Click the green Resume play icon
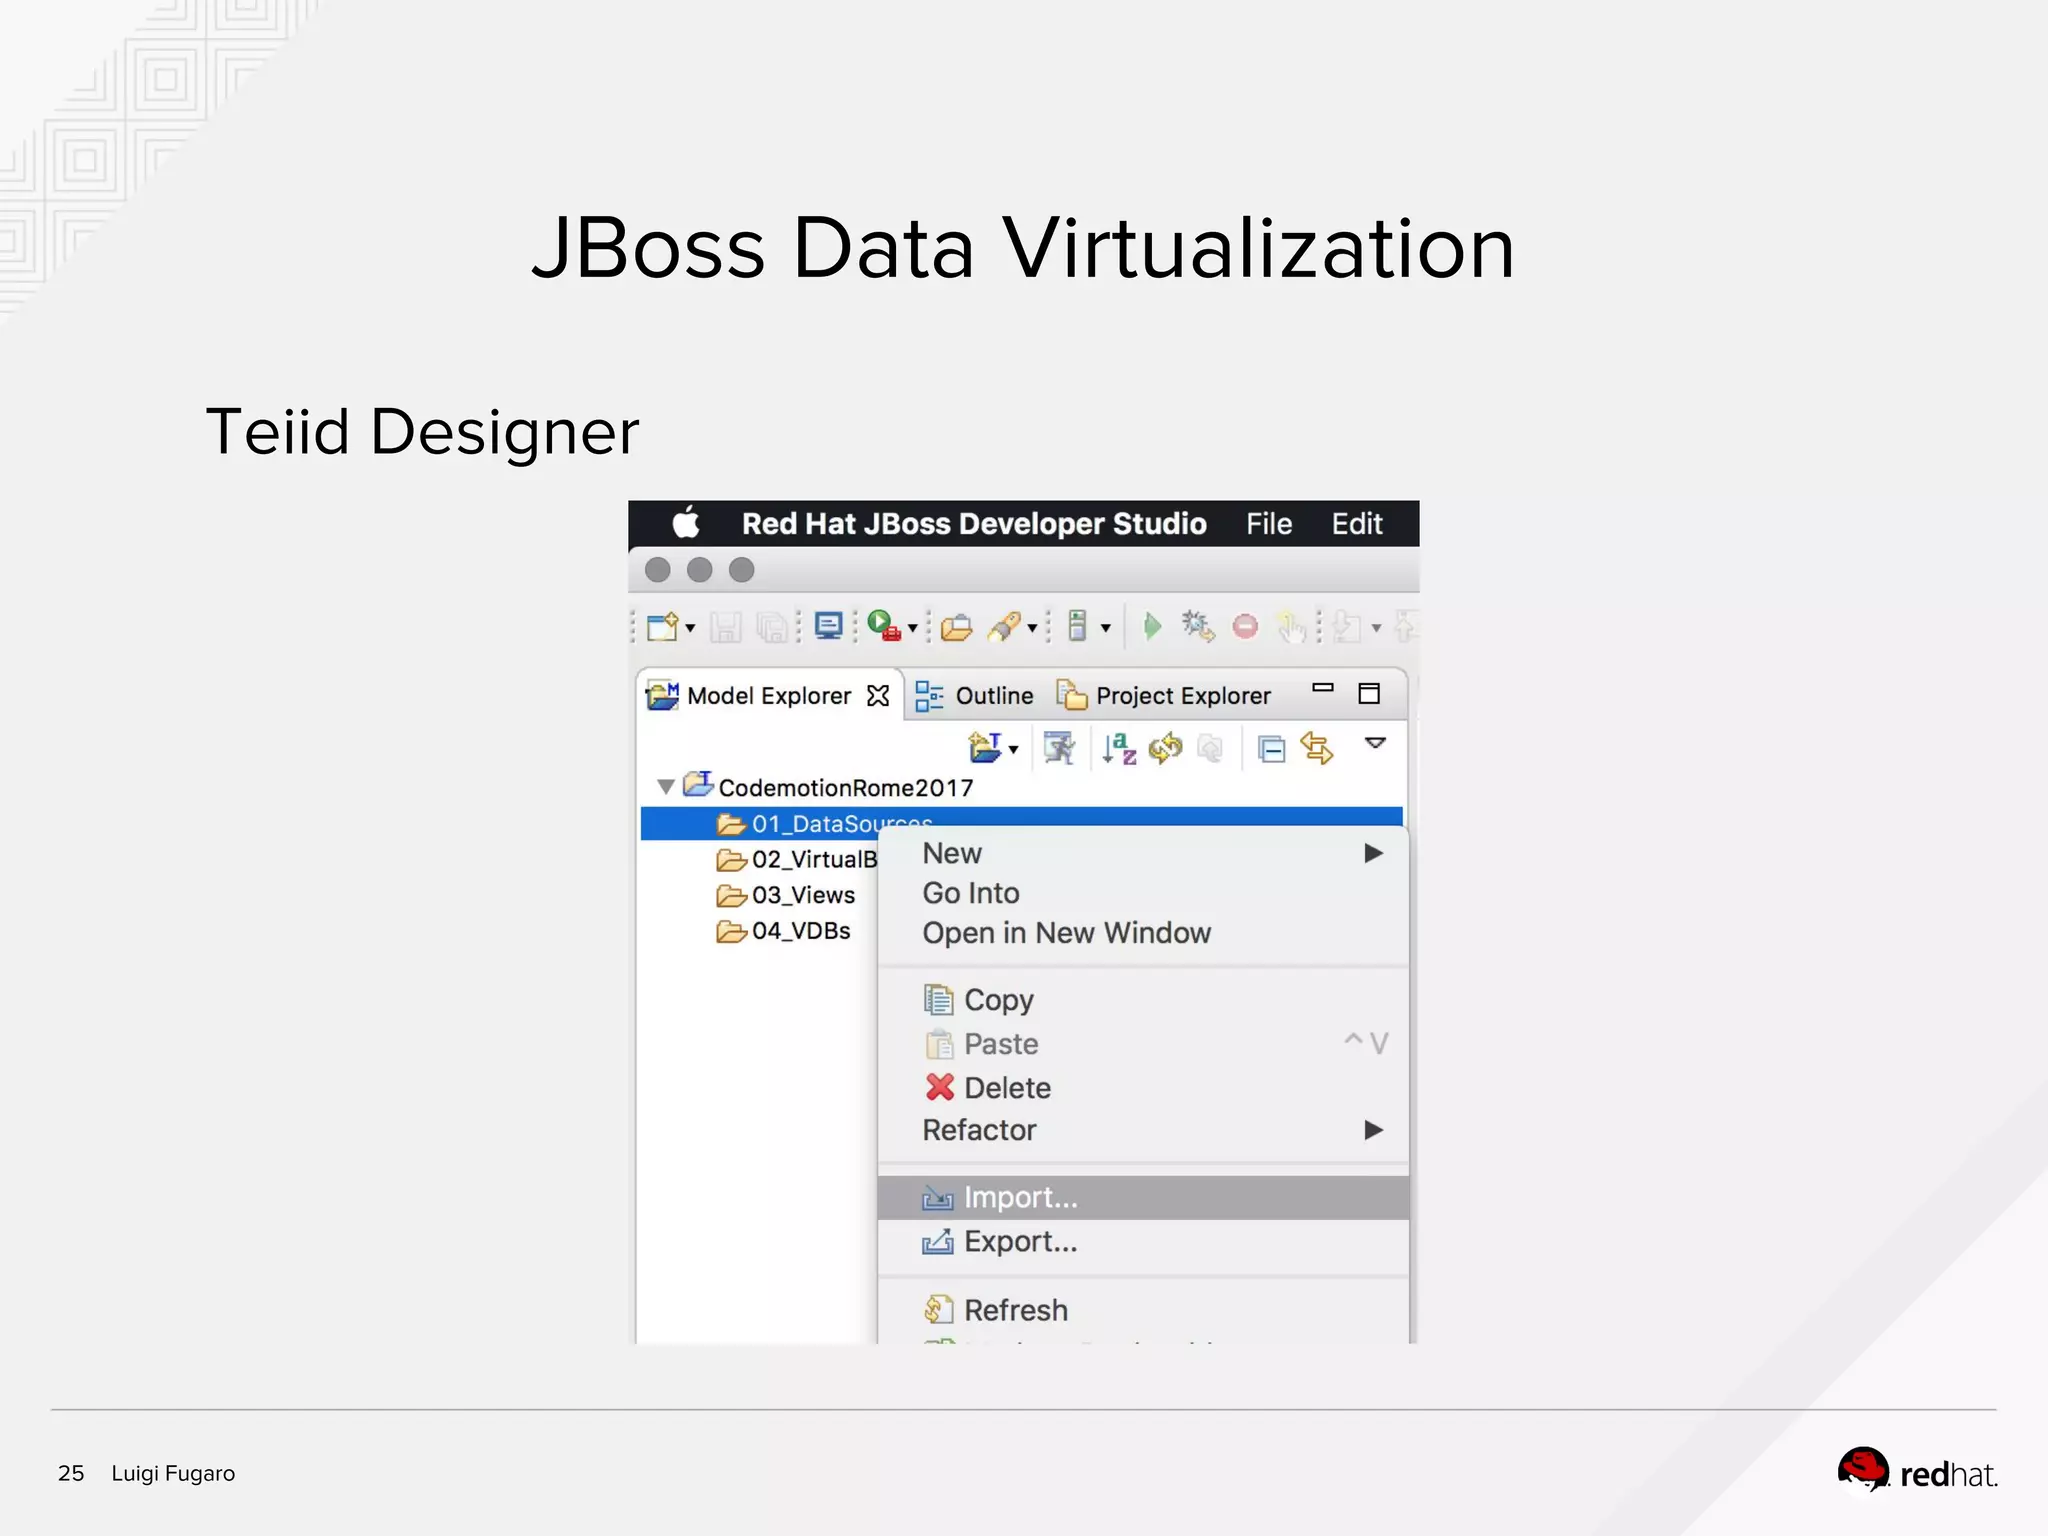 (x=1152, y=627)
